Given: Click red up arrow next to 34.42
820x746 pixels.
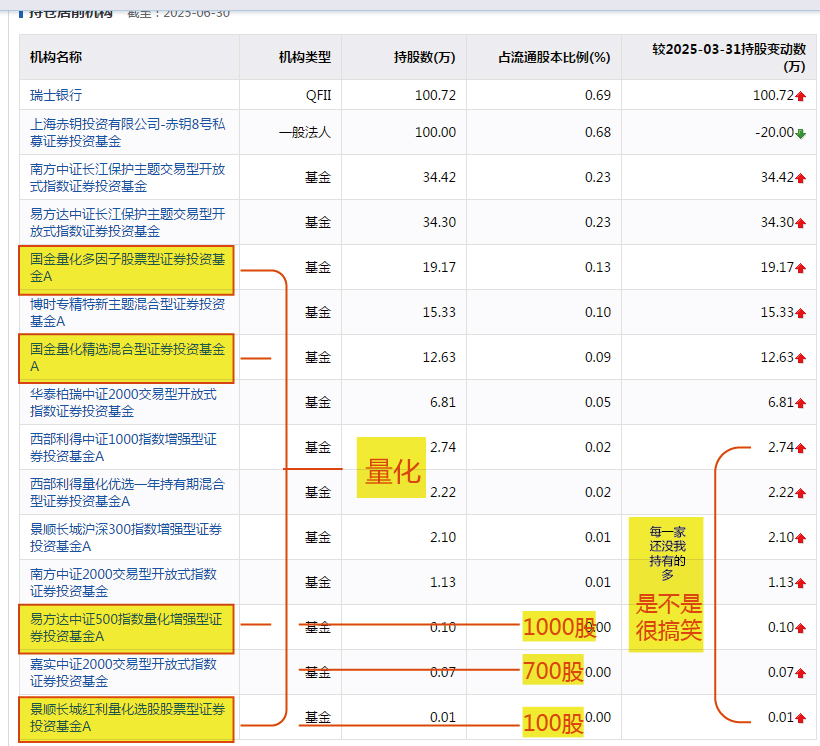Looking at the screenshot, I should 800,178.
